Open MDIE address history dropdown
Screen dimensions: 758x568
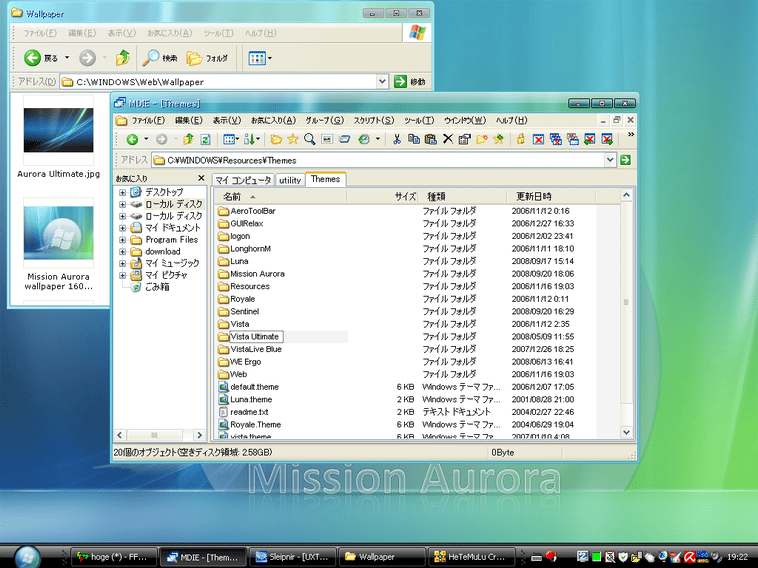[x=610, y=160]
